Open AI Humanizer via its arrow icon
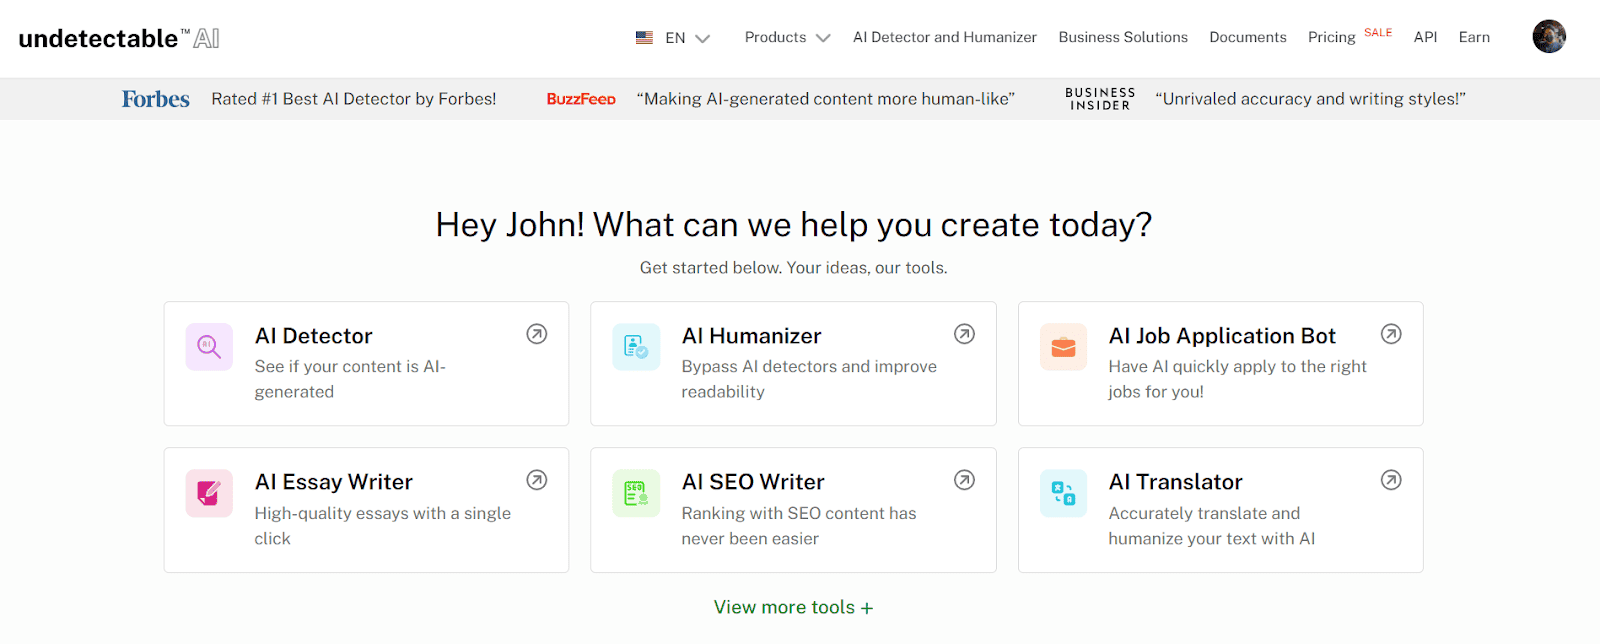The image size is (1600, 644). tap(964, 334)
